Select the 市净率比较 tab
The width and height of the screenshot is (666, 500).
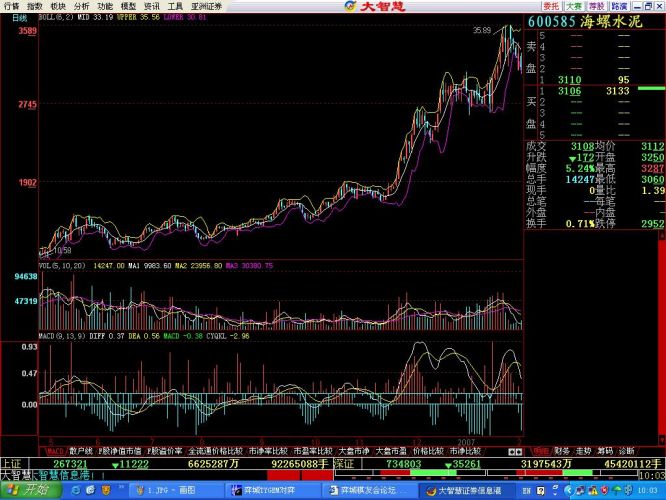268,451
